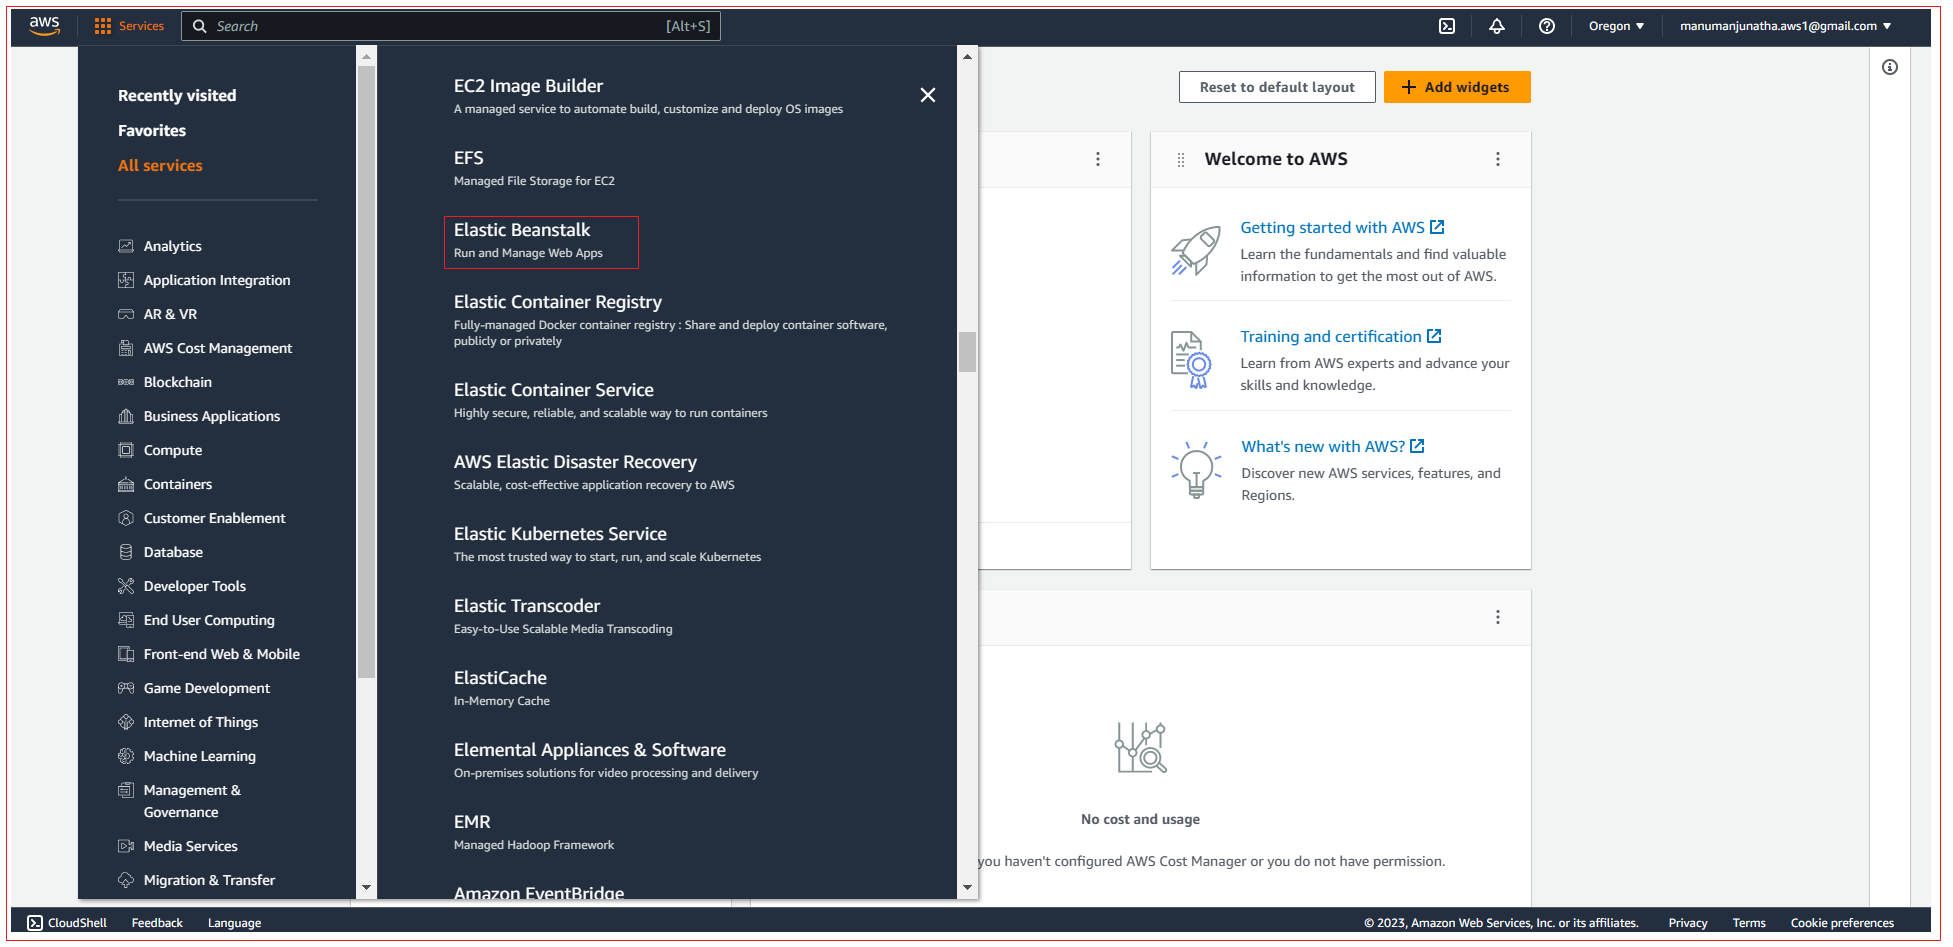Click the AR & VR headset icon

[126, 314]
